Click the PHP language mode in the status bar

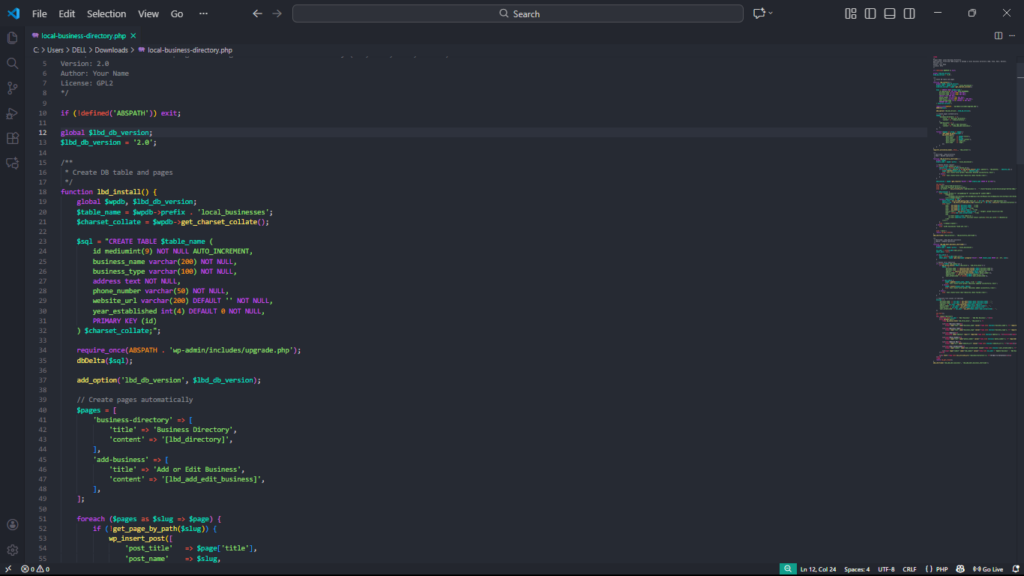coord(937,568)
